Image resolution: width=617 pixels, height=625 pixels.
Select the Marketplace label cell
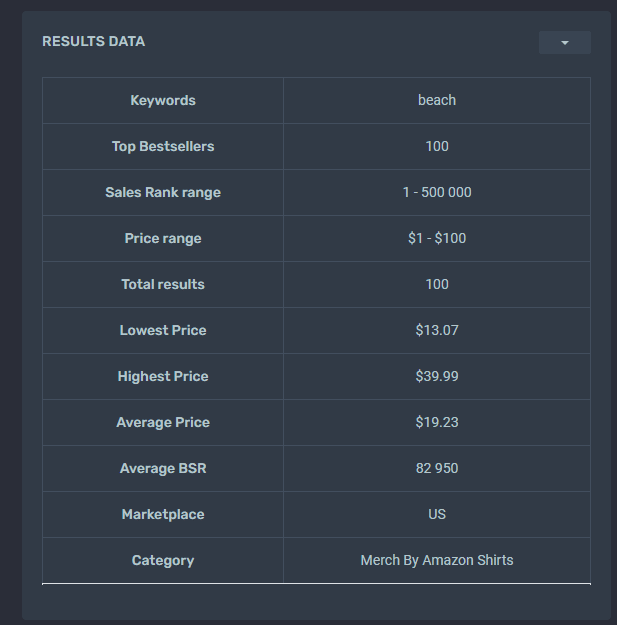[163, 515]
